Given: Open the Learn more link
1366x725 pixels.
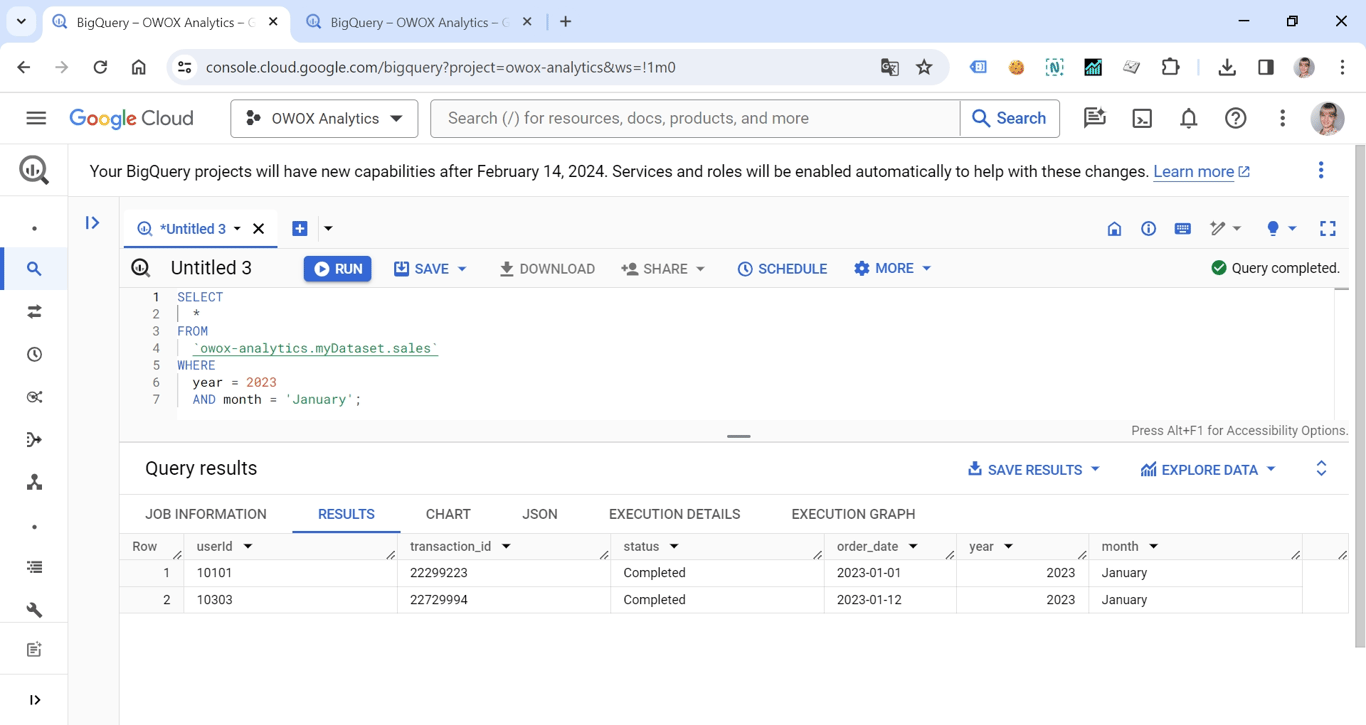Looking at the screenshot, I should pyautogui.click(x=1201, y=172).
